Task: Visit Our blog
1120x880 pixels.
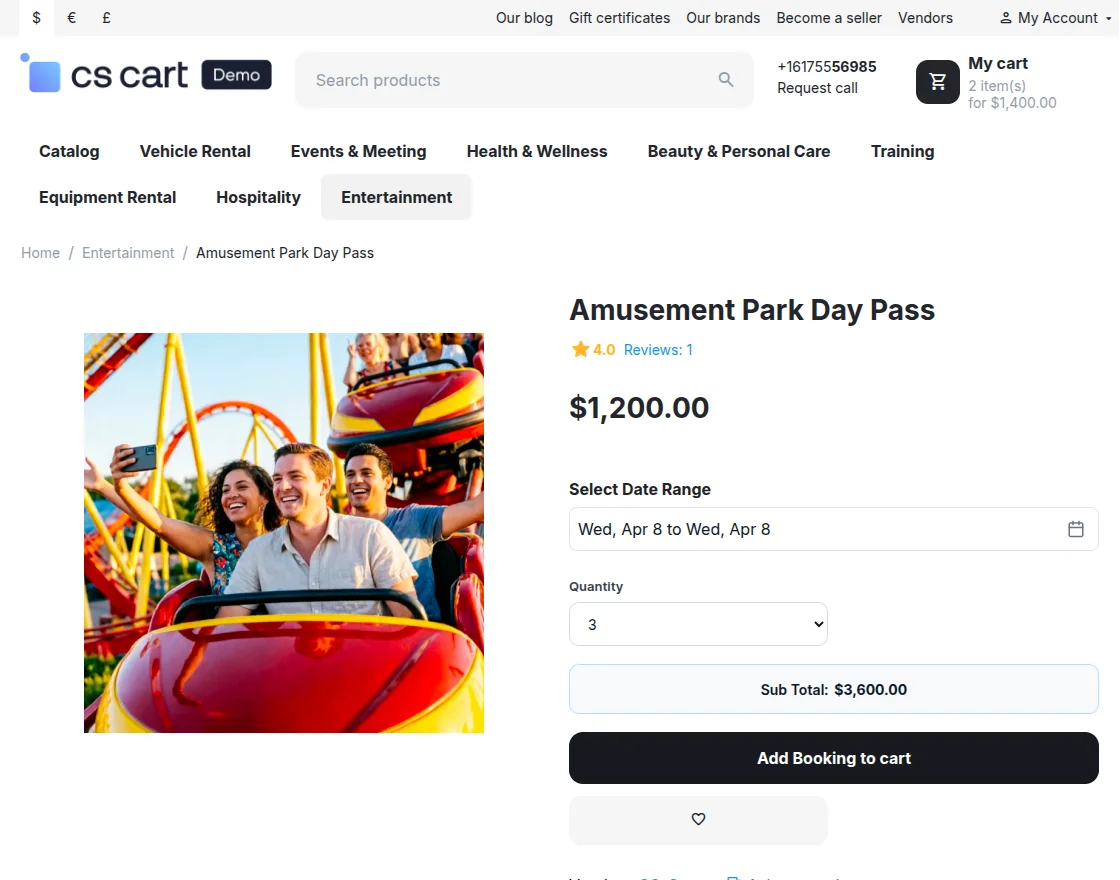Action: tap(524, 17)
